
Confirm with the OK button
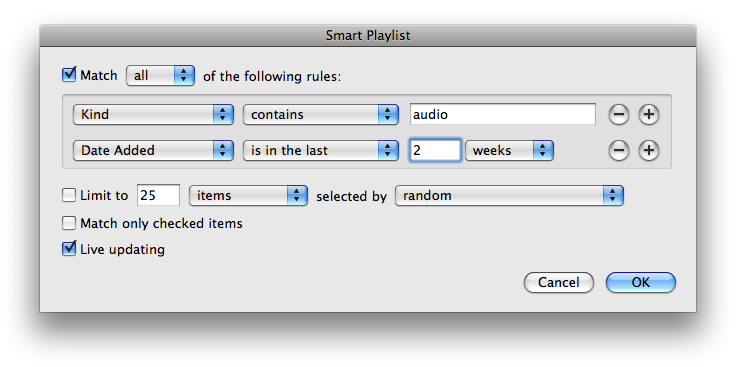[x=641, y=283]
